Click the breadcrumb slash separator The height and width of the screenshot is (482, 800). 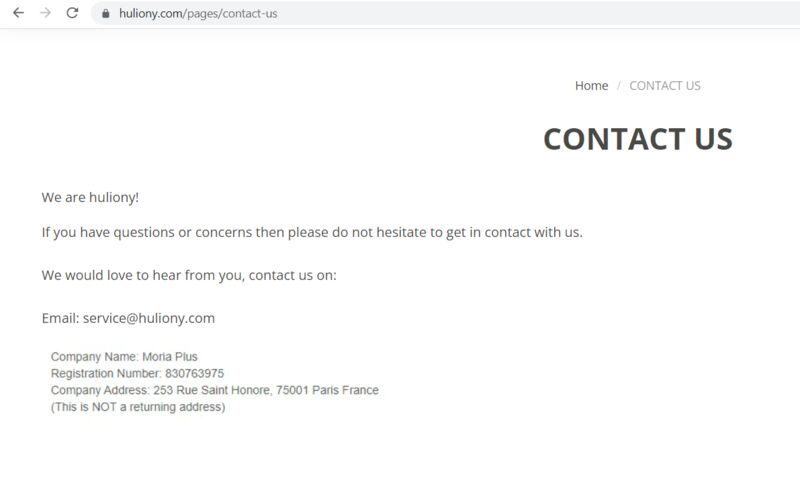618,86
